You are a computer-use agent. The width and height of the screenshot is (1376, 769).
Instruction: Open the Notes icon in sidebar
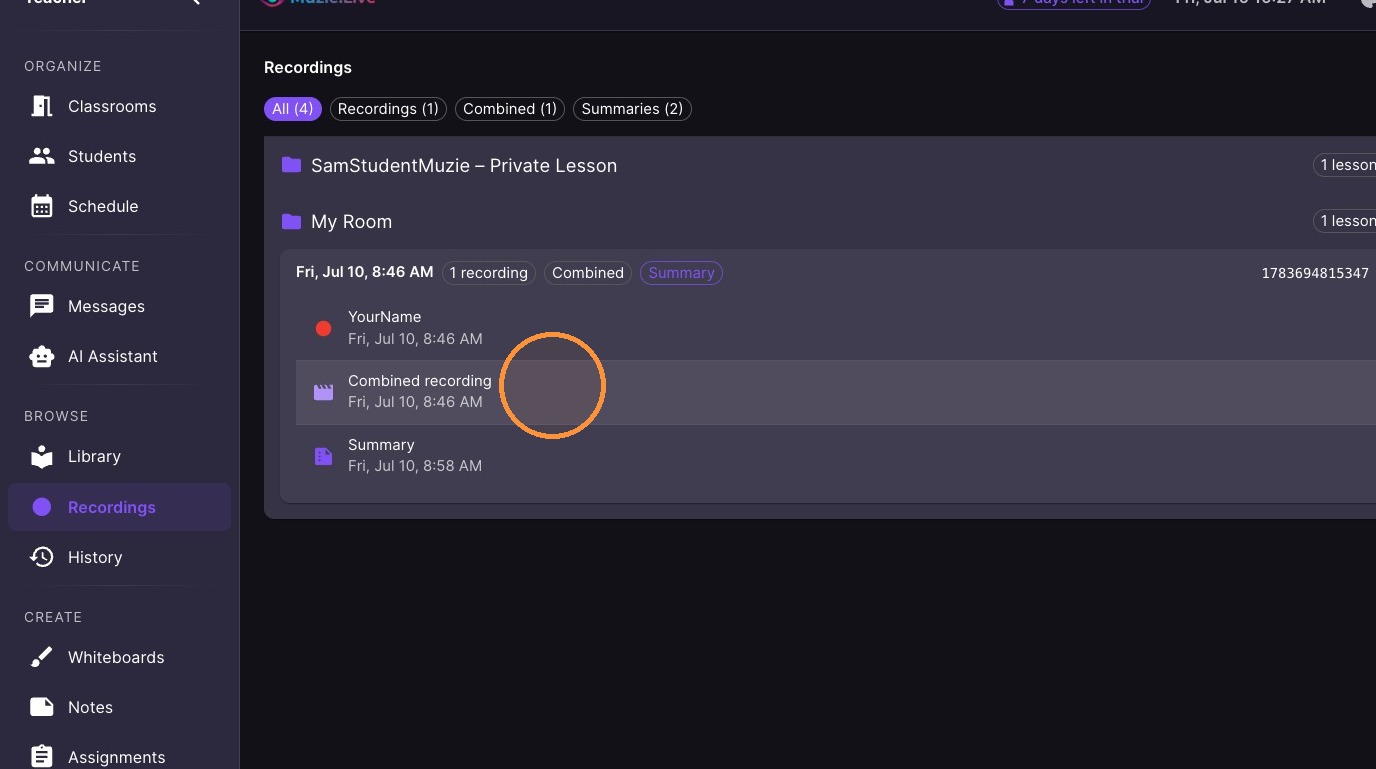point(42,707)
